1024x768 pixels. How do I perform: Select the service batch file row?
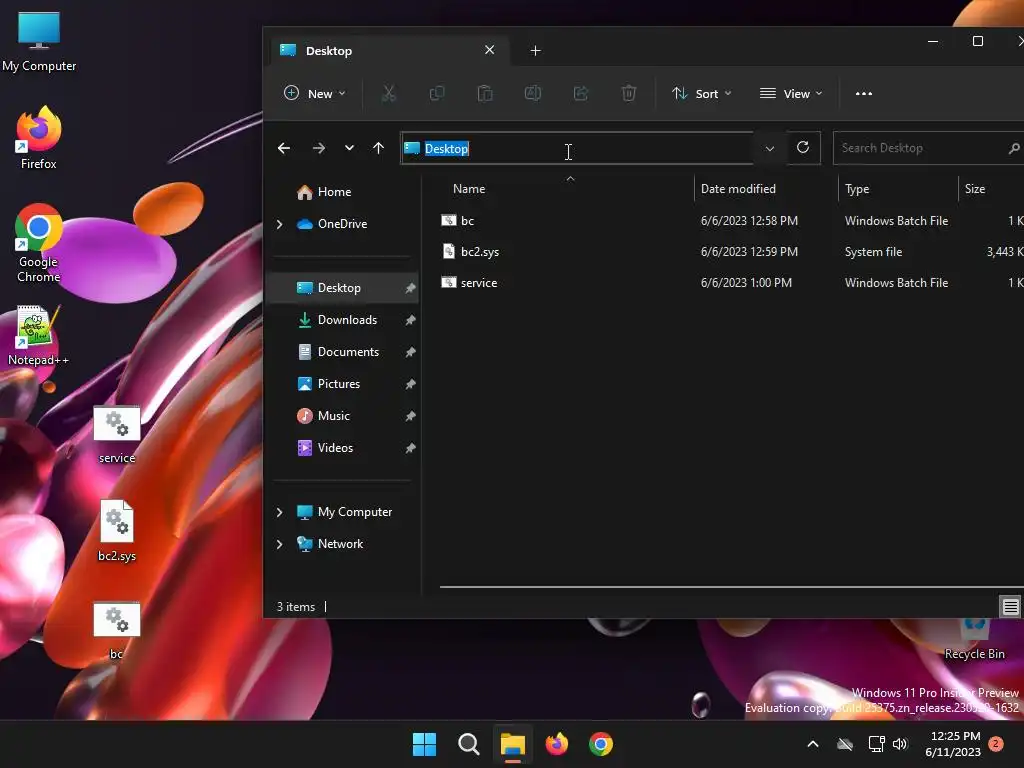730,283
